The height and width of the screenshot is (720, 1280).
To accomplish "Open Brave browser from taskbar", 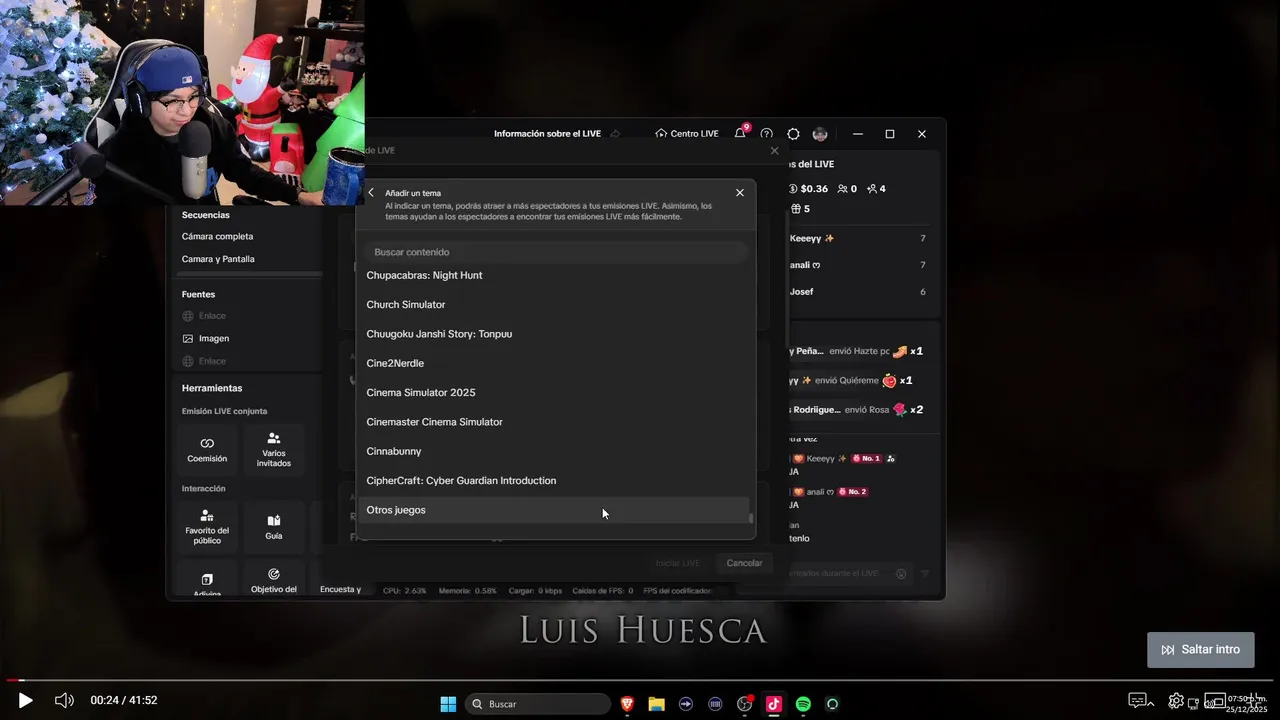I will pos(628,704).
